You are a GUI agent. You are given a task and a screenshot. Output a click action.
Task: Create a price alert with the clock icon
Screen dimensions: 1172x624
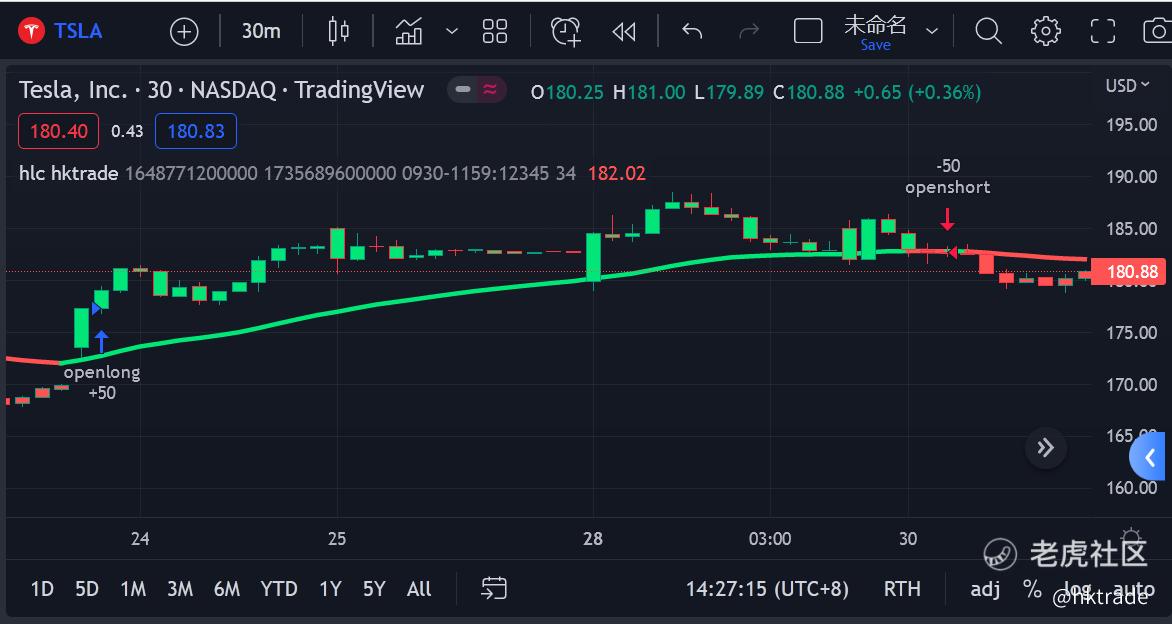point(566,31)
